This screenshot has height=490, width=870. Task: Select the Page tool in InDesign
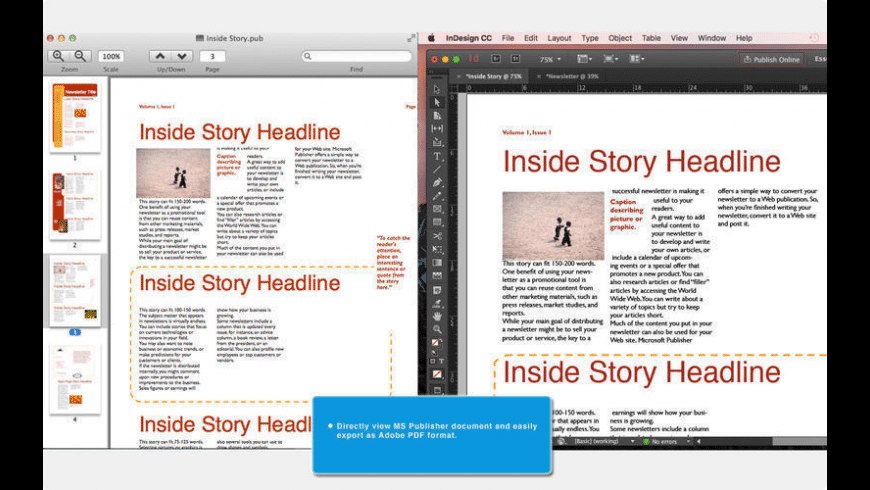[437, 115]
